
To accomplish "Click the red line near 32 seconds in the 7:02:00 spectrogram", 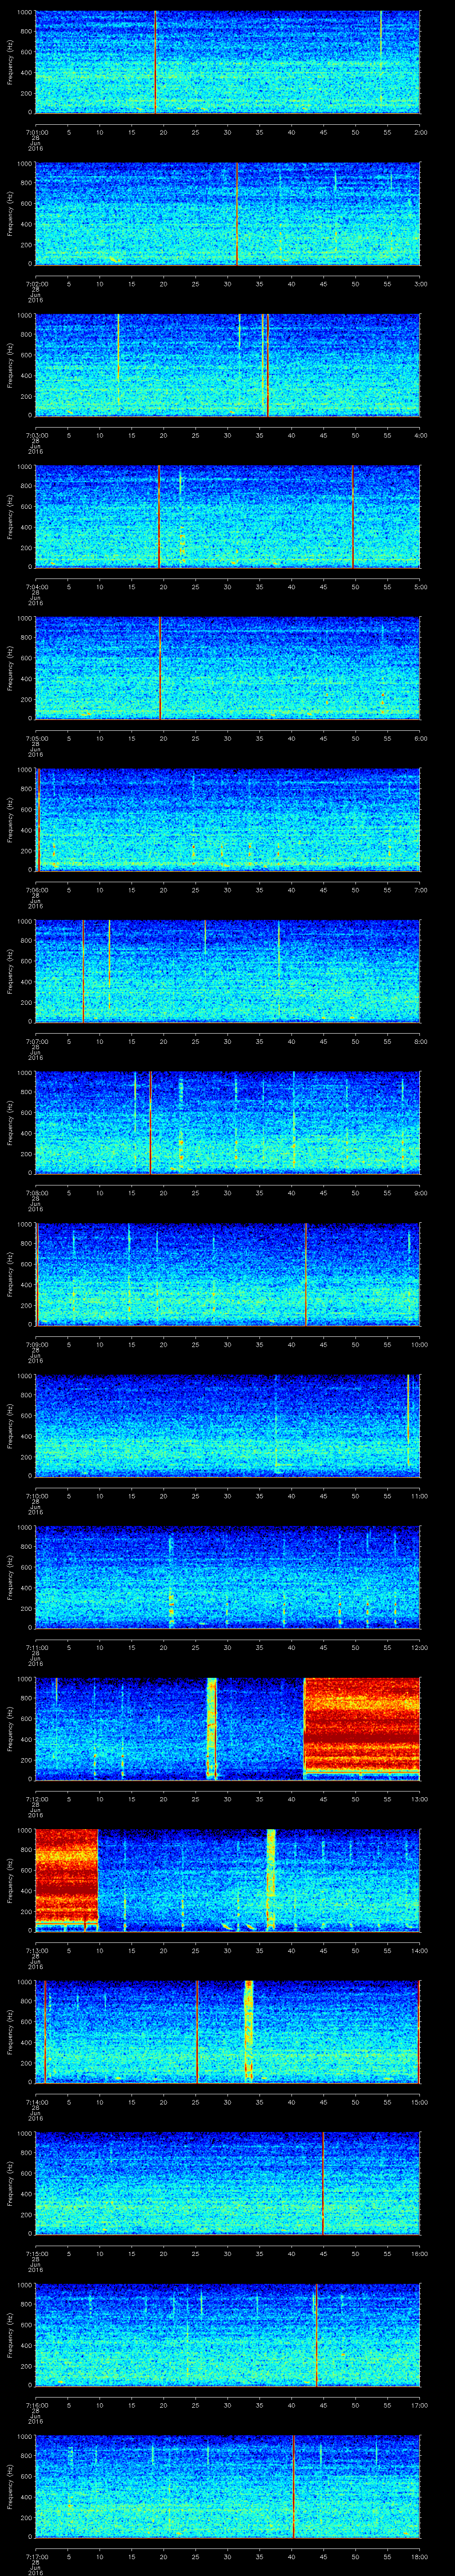I will [236, 213].
